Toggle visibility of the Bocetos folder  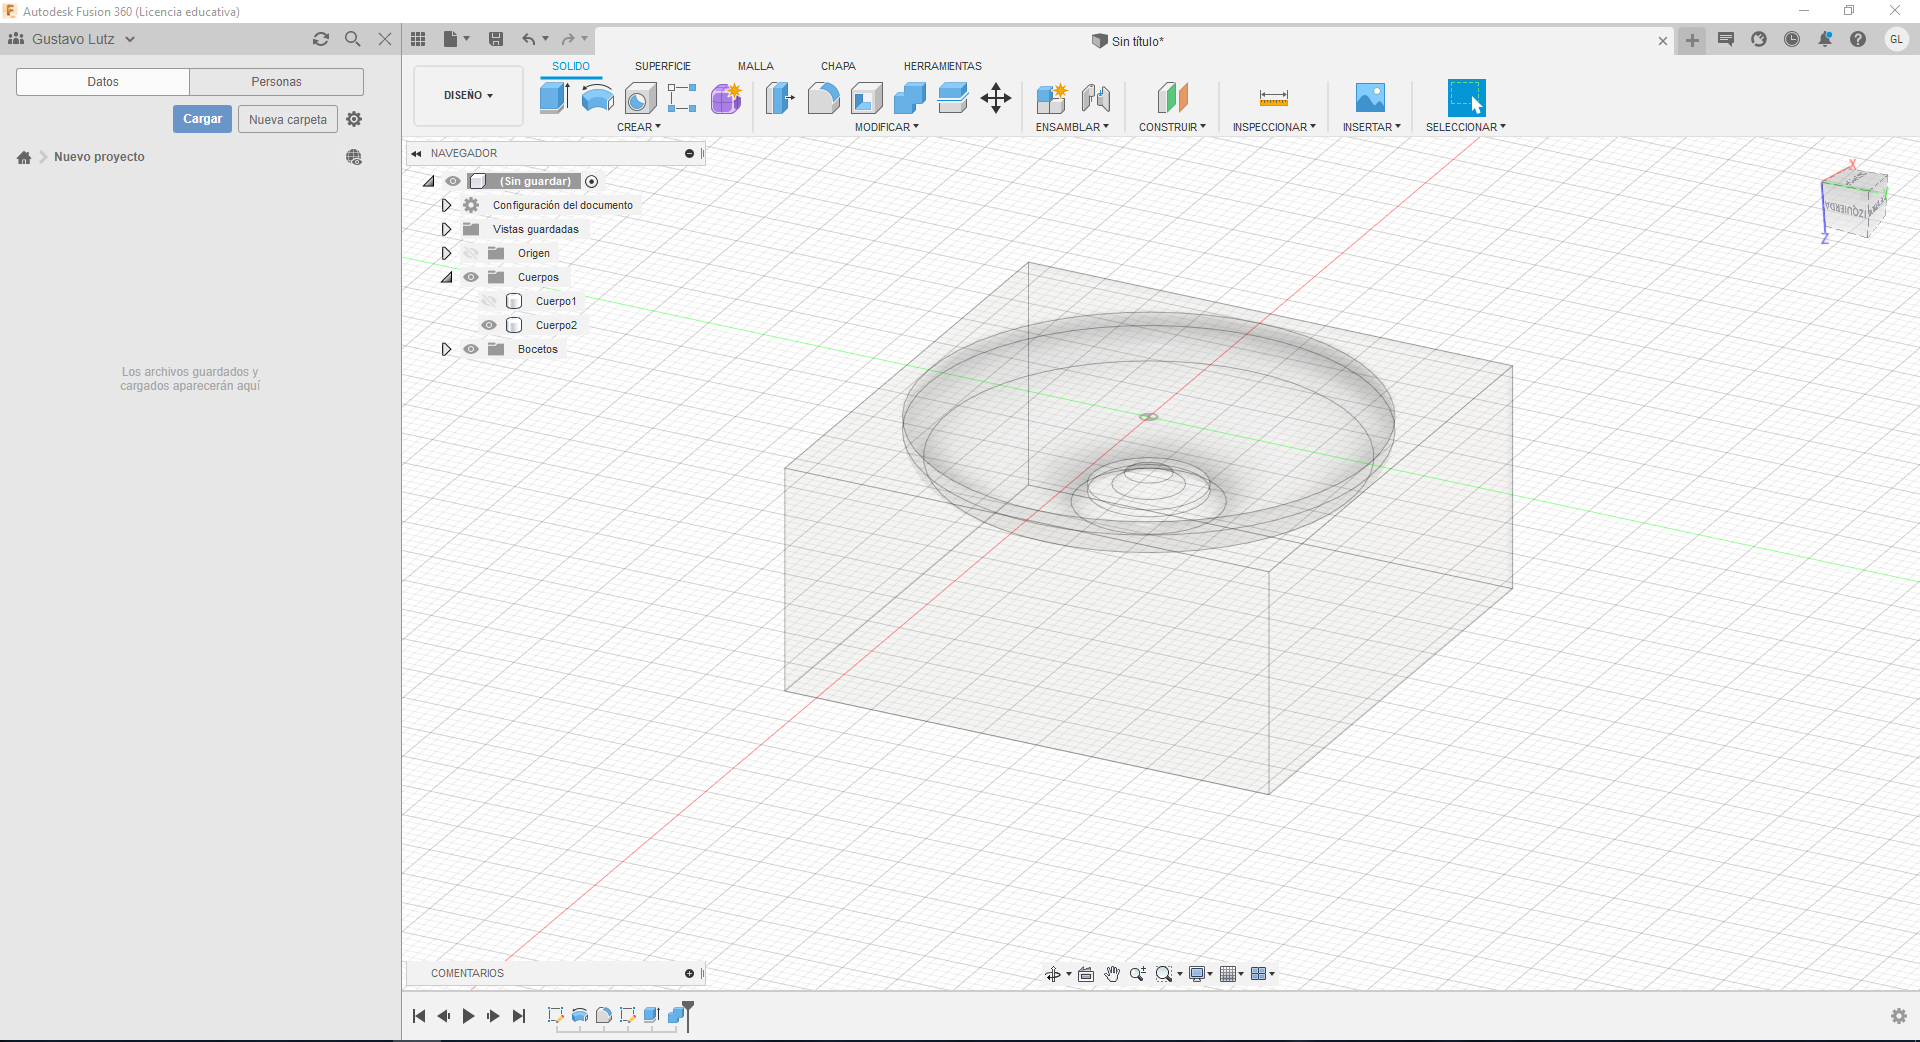[x=471, y=349]
